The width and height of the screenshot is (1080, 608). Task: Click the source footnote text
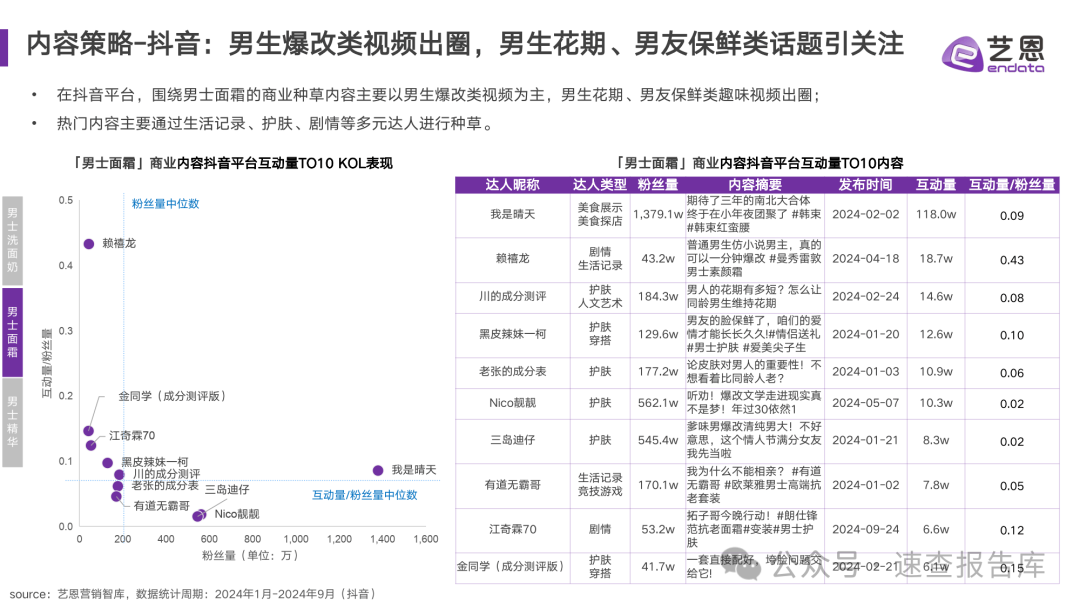pyautogui.click(x=192, y=594)
